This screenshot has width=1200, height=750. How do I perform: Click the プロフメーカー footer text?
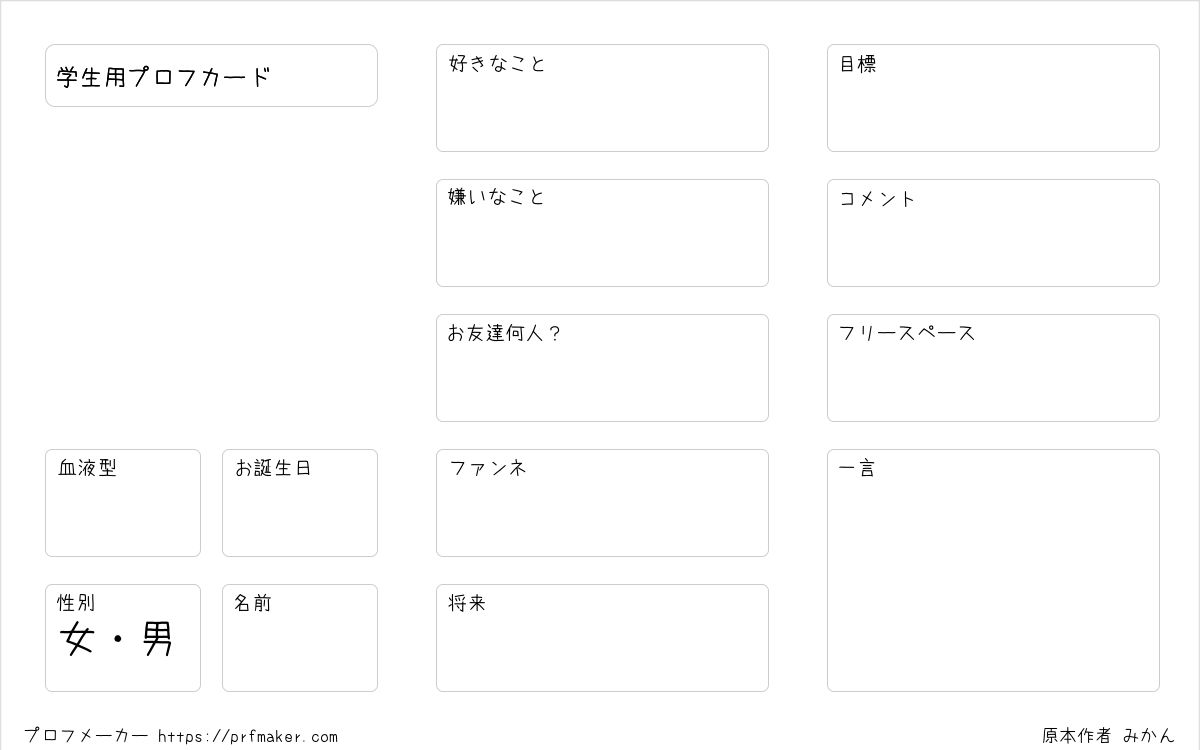point(86,736)
